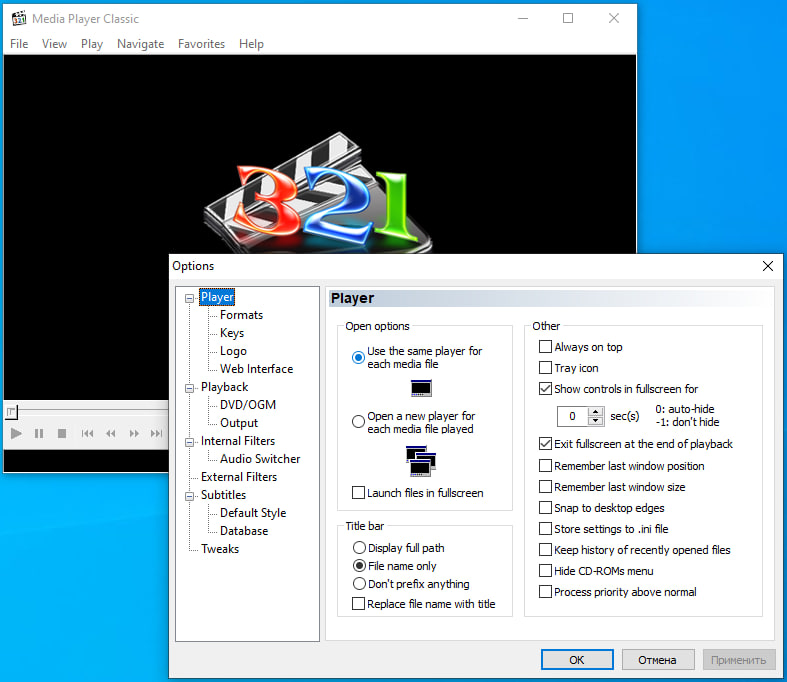Collapse the Subtitles tree node
787x682 pixels.
pyautogui.click(x=190, y=496)
